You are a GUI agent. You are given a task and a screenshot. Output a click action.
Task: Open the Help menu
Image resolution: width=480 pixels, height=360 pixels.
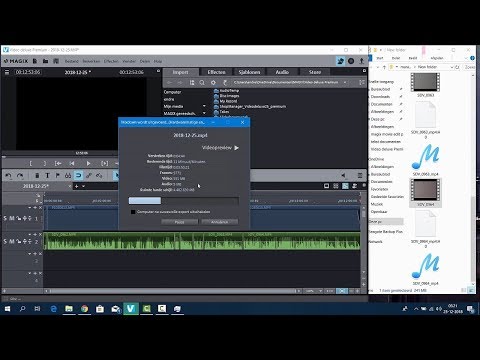158,61
